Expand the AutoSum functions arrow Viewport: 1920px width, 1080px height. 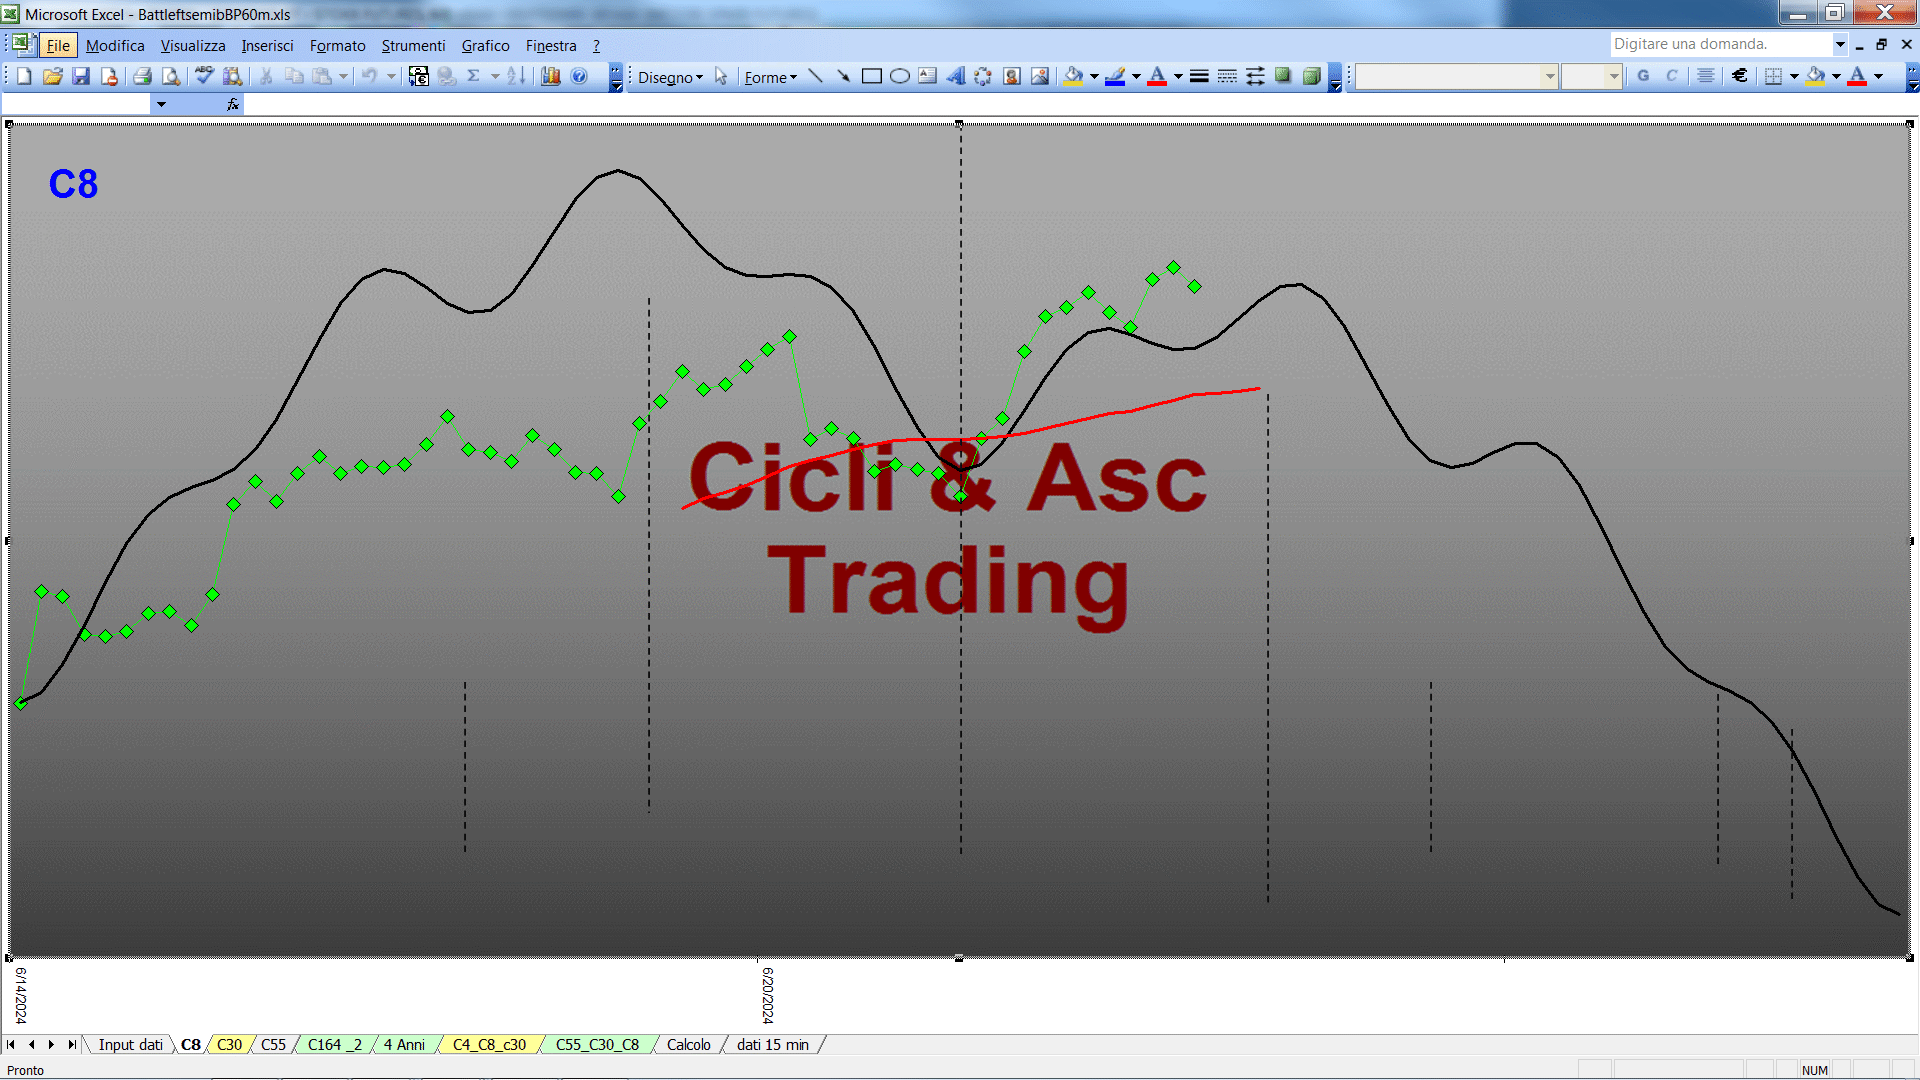(495, 76)
